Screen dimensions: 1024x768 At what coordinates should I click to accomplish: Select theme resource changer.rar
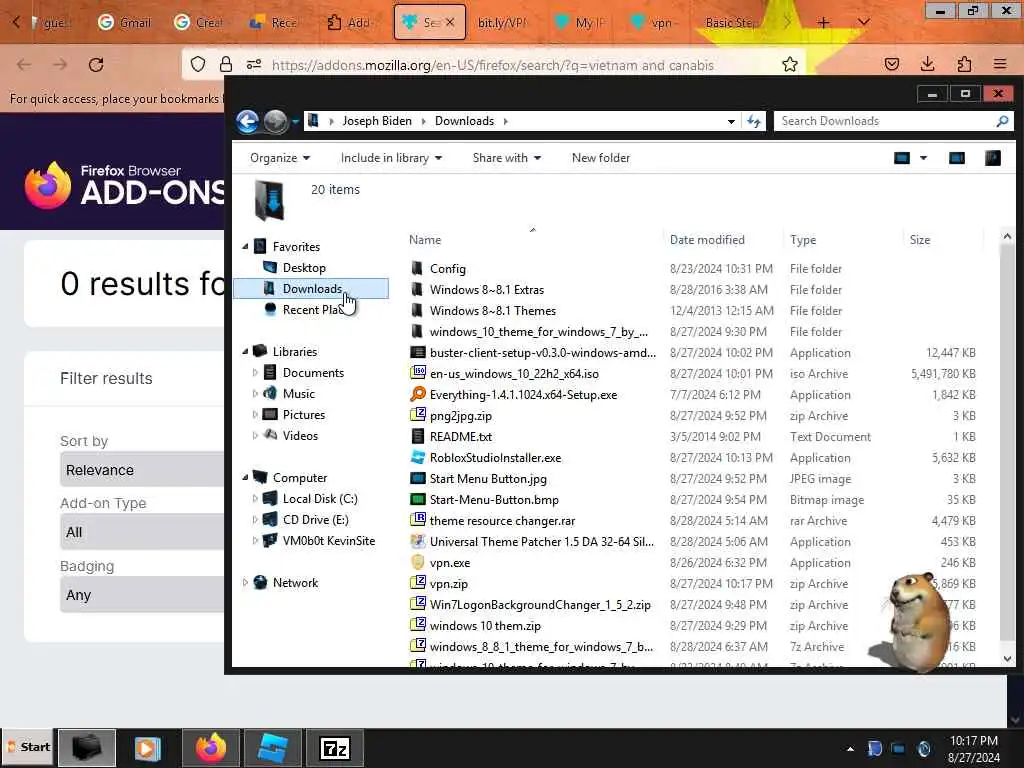tap(502, 521)
